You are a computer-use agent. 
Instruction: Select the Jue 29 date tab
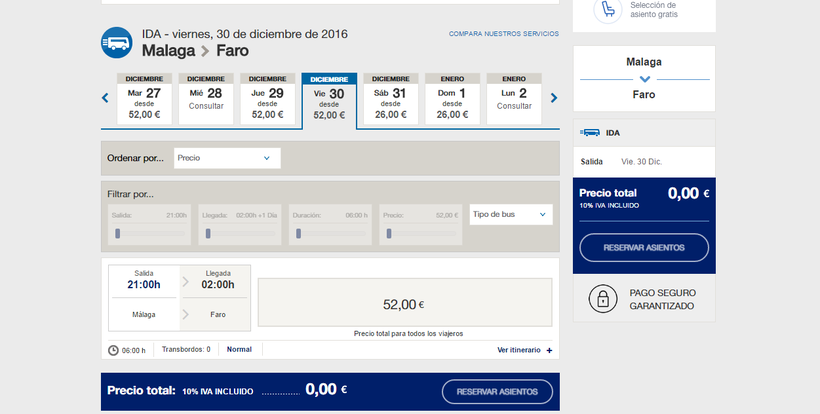click(x=268, y=99)
